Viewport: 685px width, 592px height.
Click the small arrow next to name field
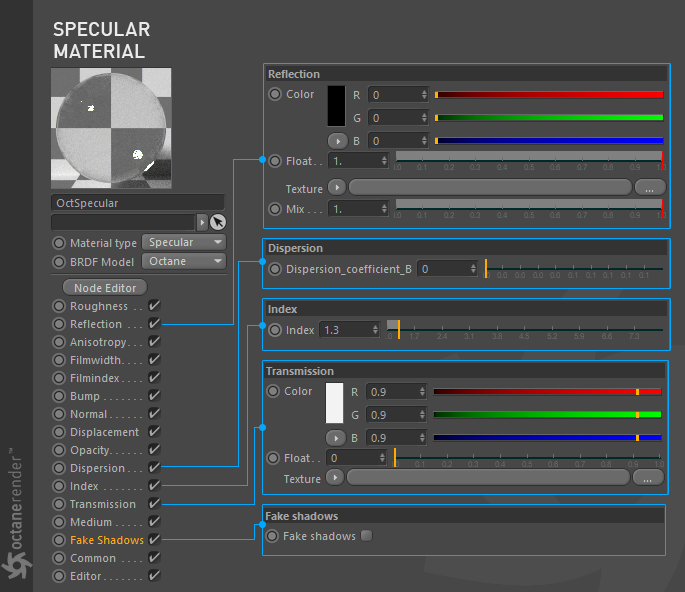pos(202,222)
